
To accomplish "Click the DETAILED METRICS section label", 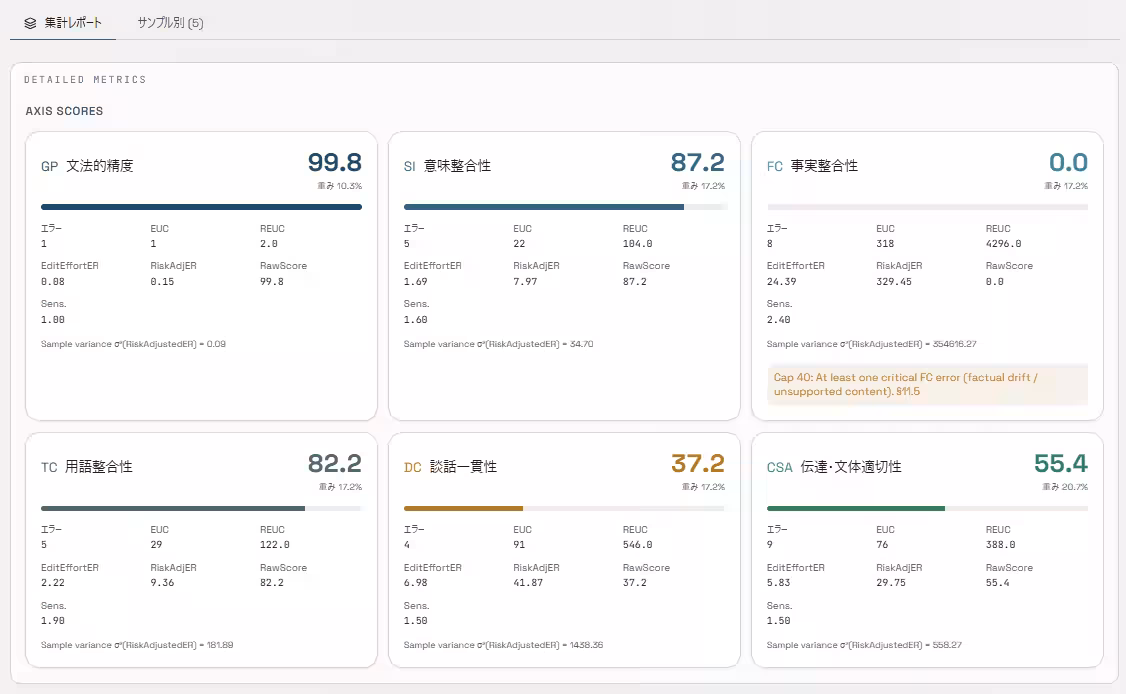I will click(85, 80).
